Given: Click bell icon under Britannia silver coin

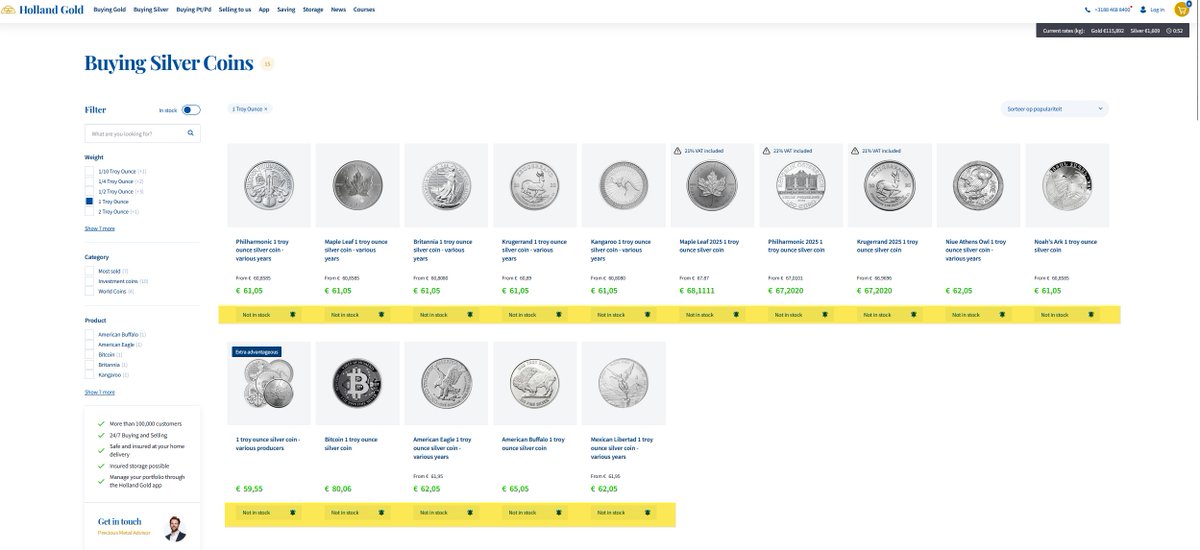Looking at the screenshot, I should point(470,314).
